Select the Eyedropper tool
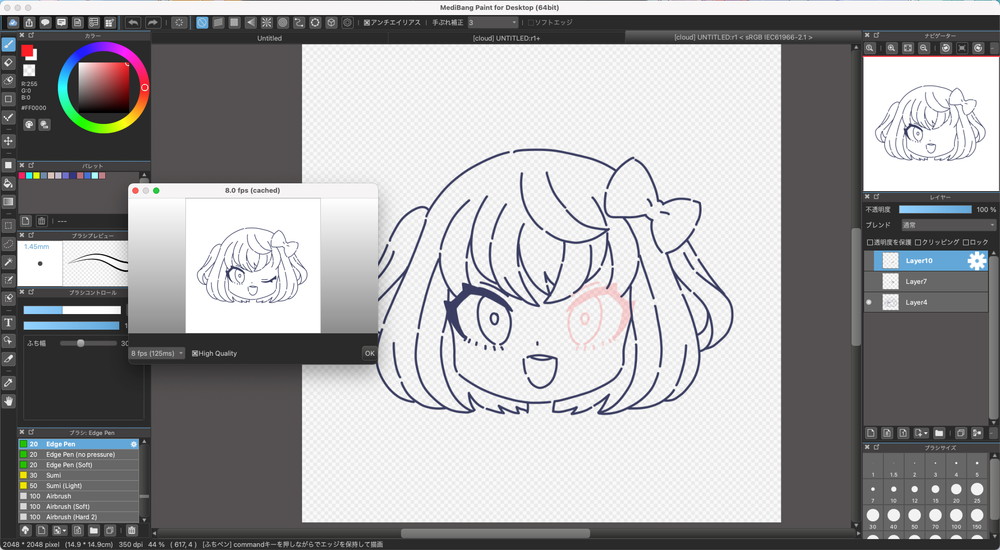The height and width of the screenshot is (550, 1000). click(9, 383)
